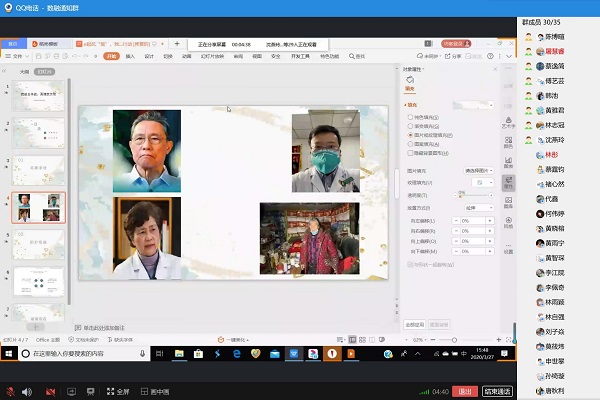Switch to the 幻灯片放映 slideshow tab

pyautogui.click(x=212, y=56)
